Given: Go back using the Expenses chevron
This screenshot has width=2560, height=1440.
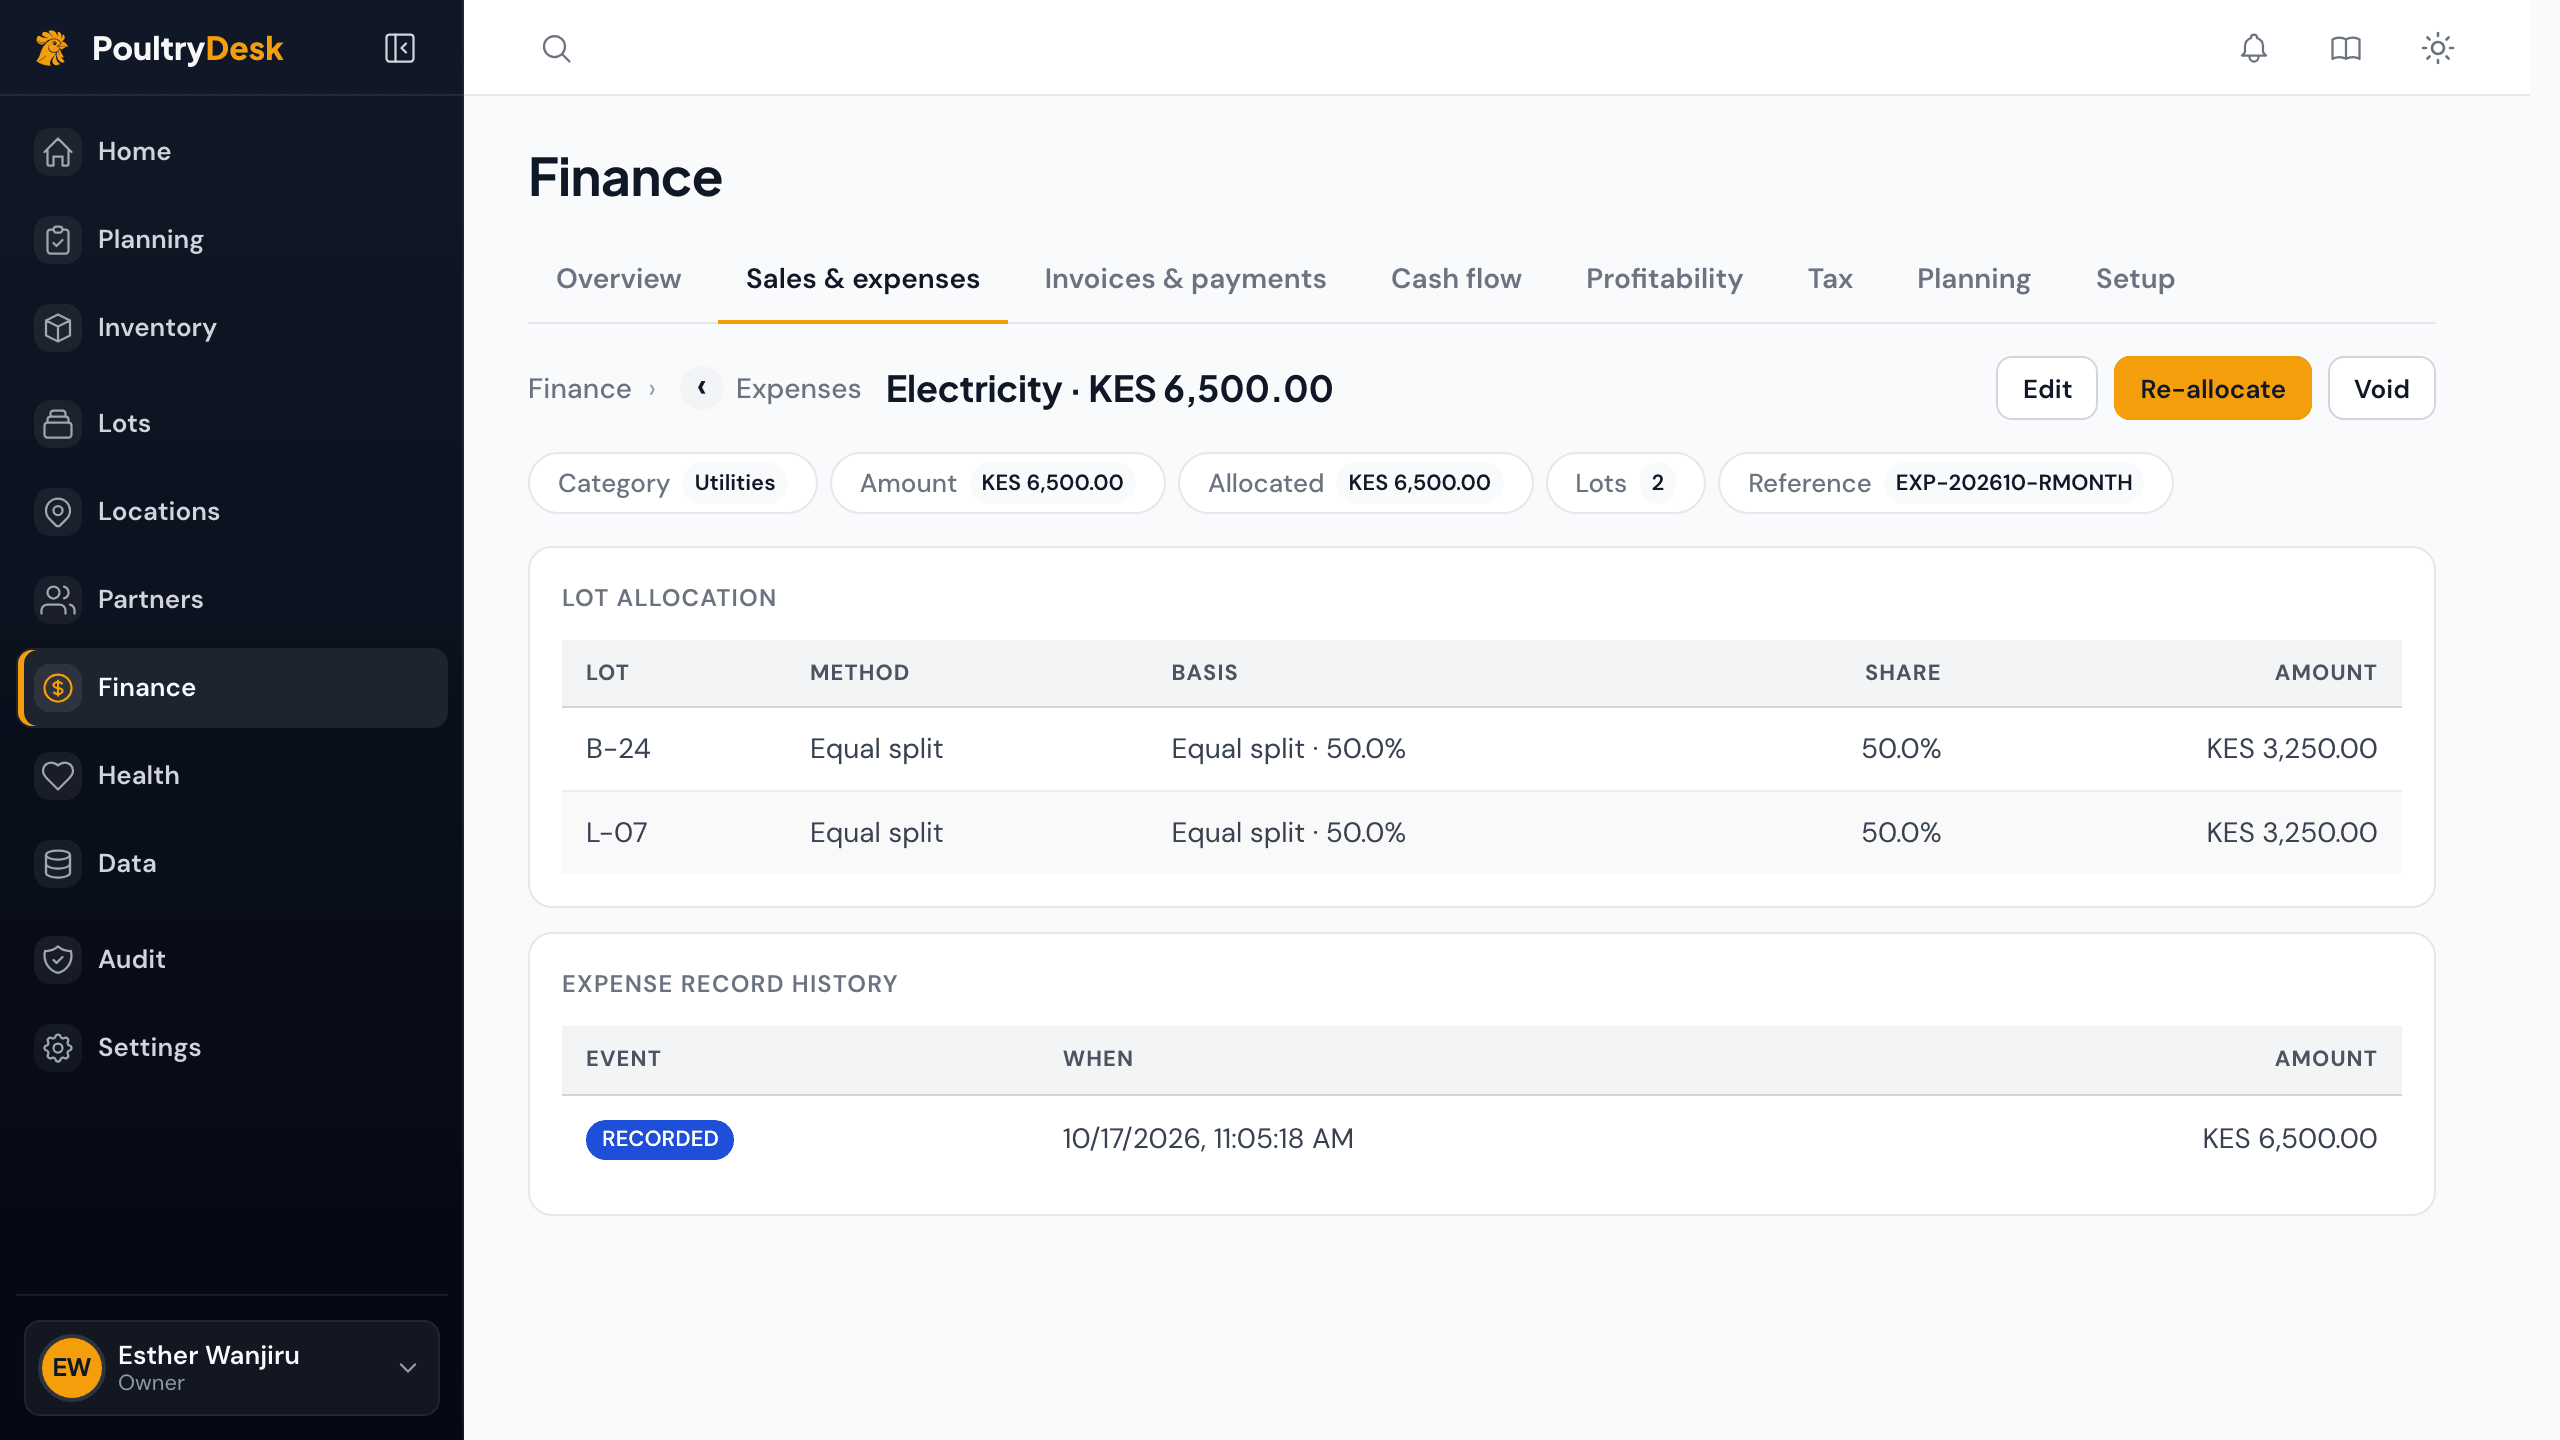Looking at the screenshot, I should pyautogui.click(x=702, y=388).
